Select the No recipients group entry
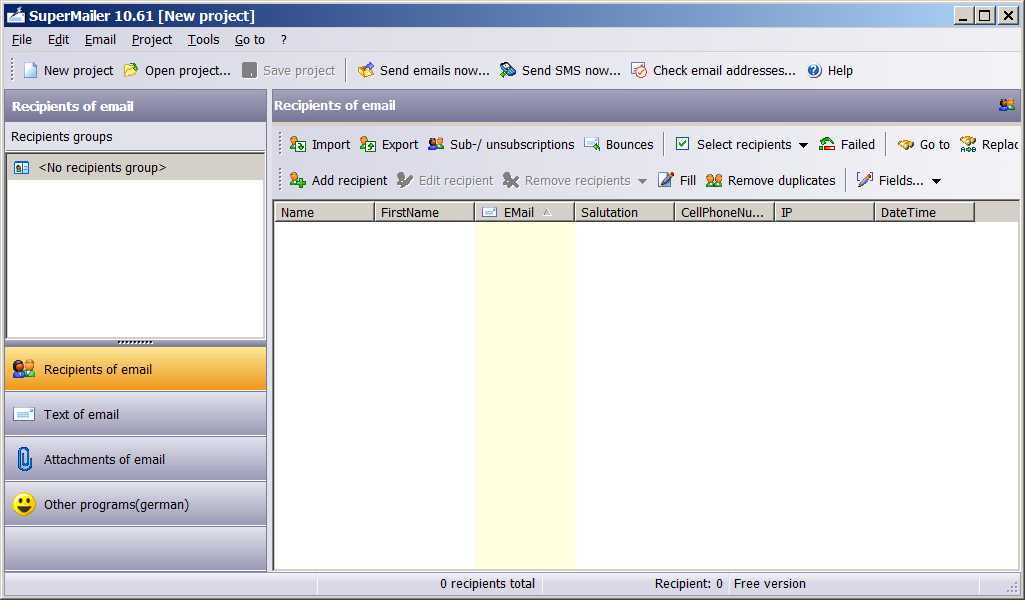The image size is (1025, 600). point(102,168)
